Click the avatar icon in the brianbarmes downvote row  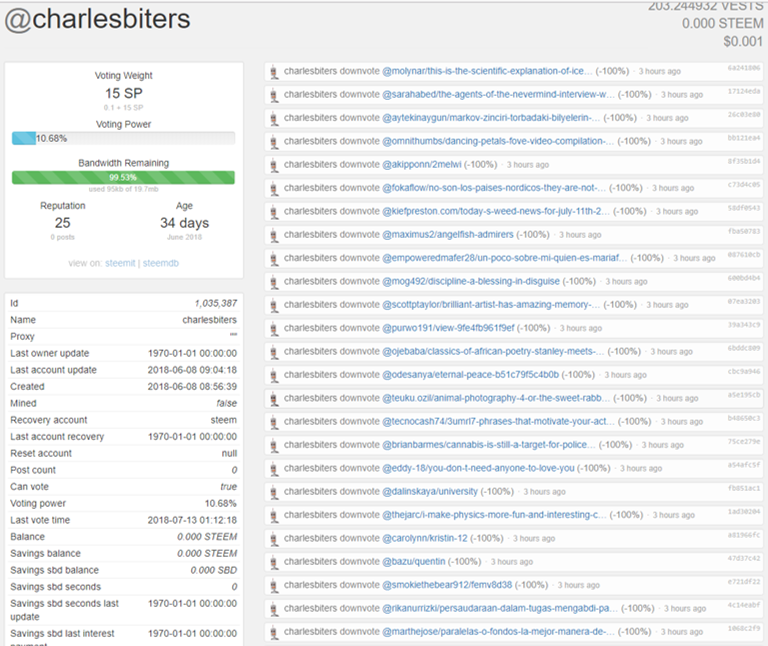pos(274,445)
